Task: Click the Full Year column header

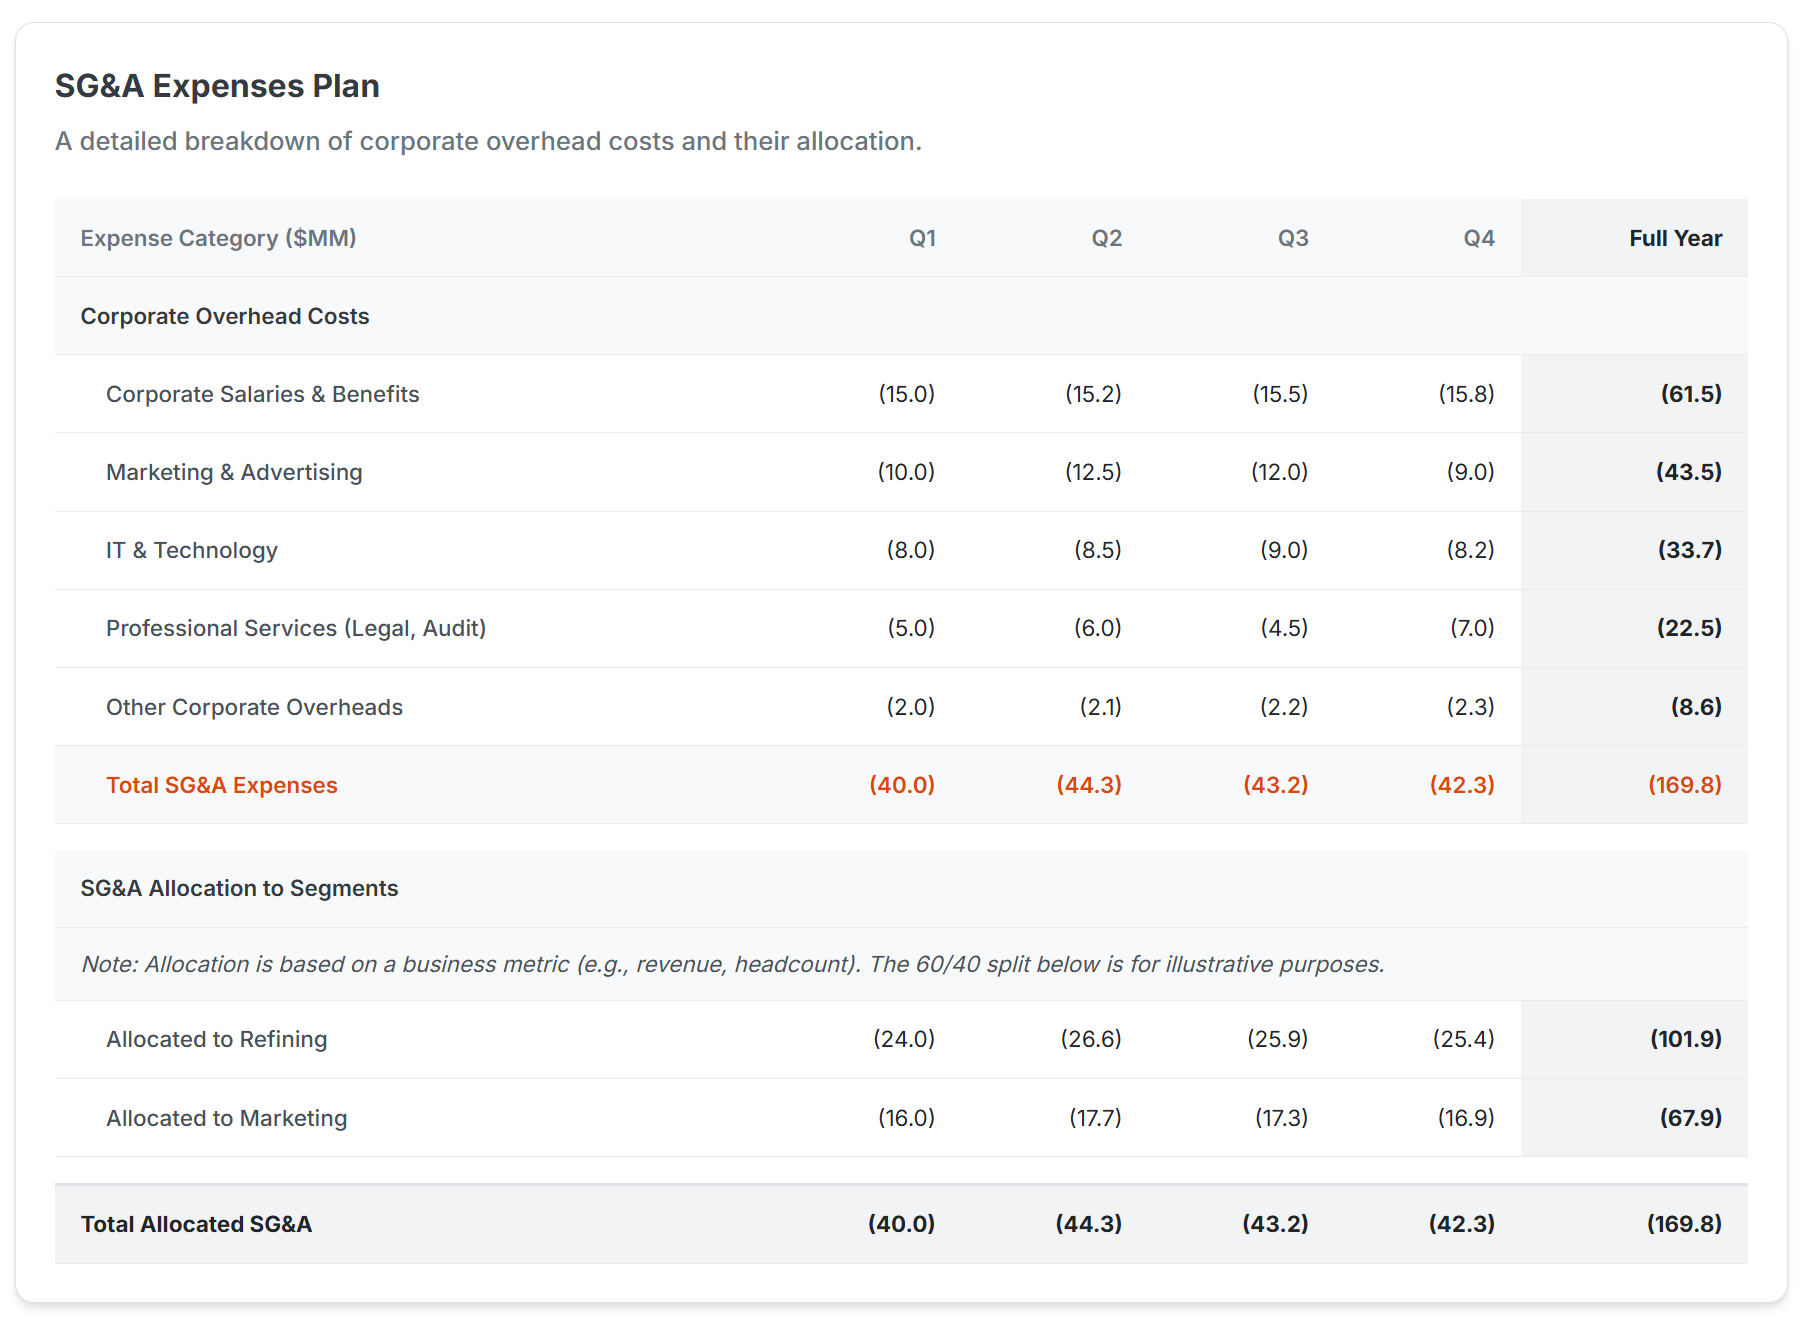Action: coord(1675,238)
